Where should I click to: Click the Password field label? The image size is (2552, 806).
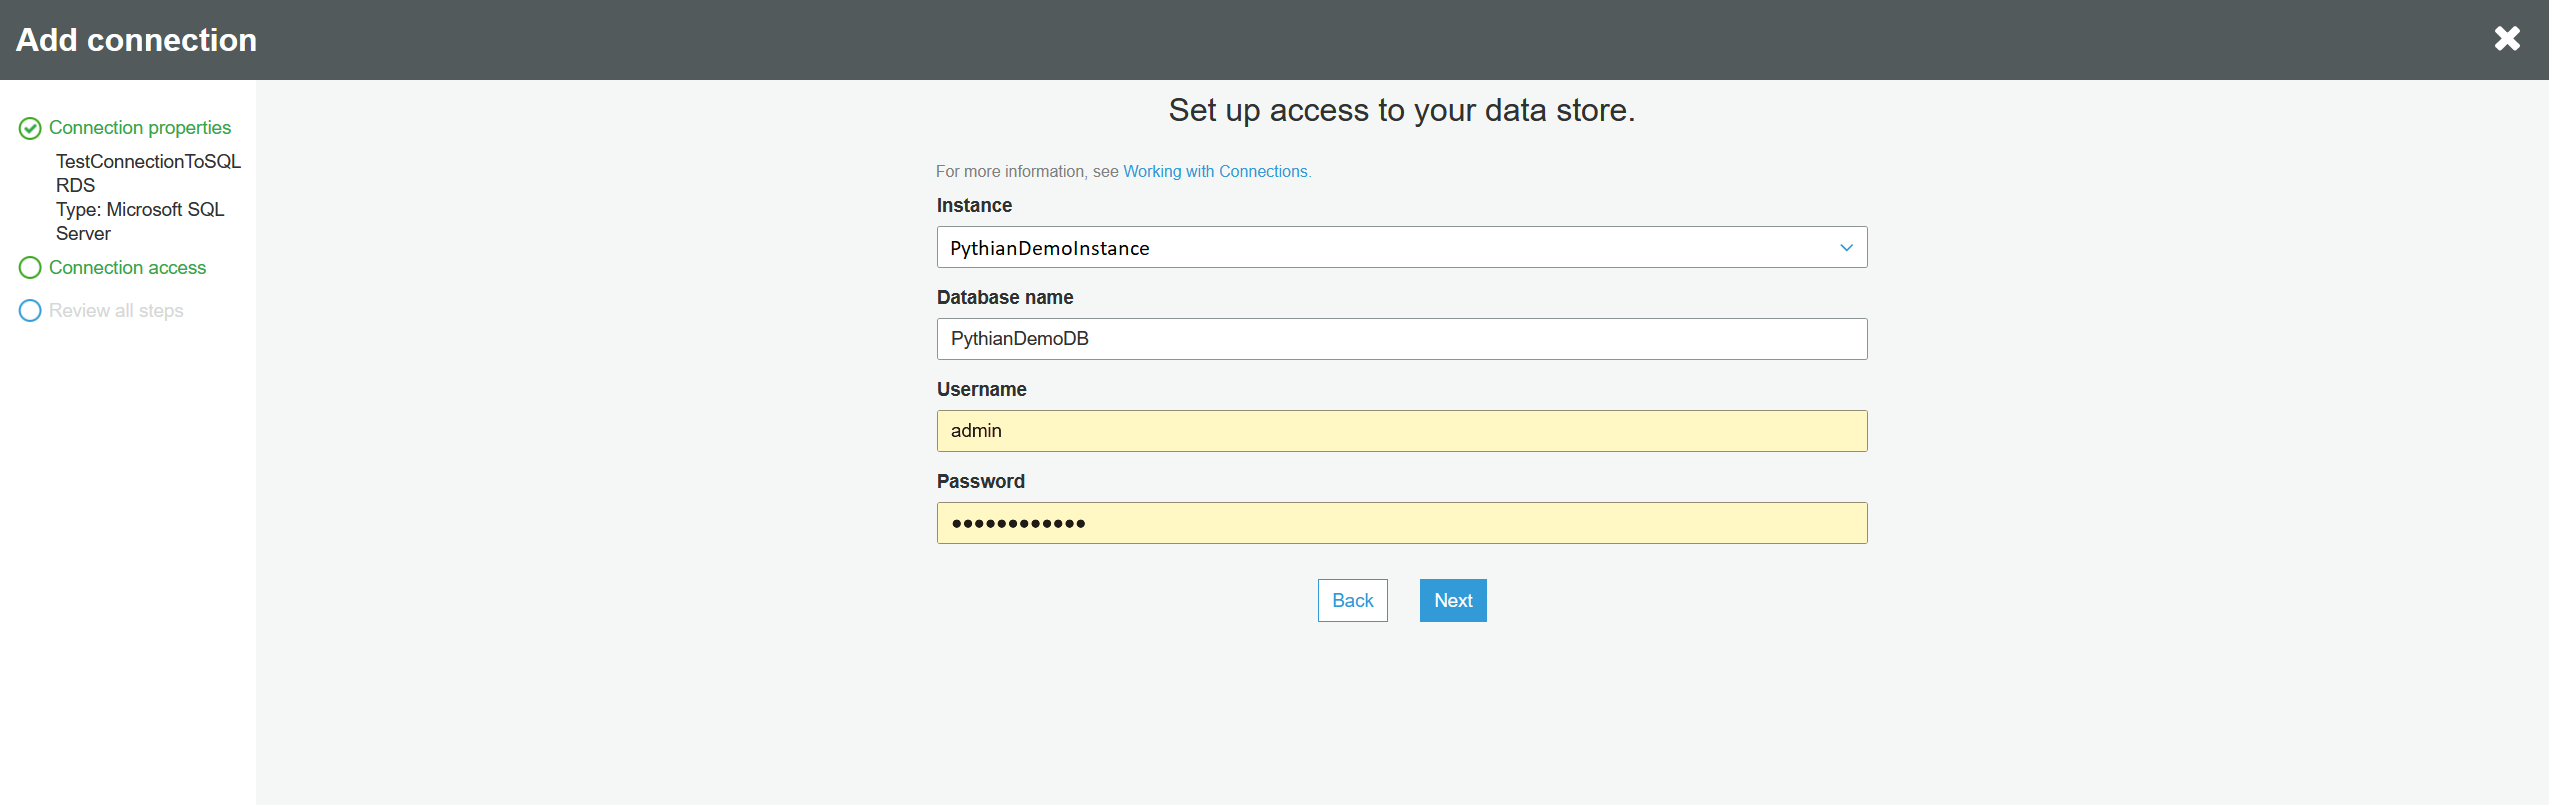click(x=980, y=482)
